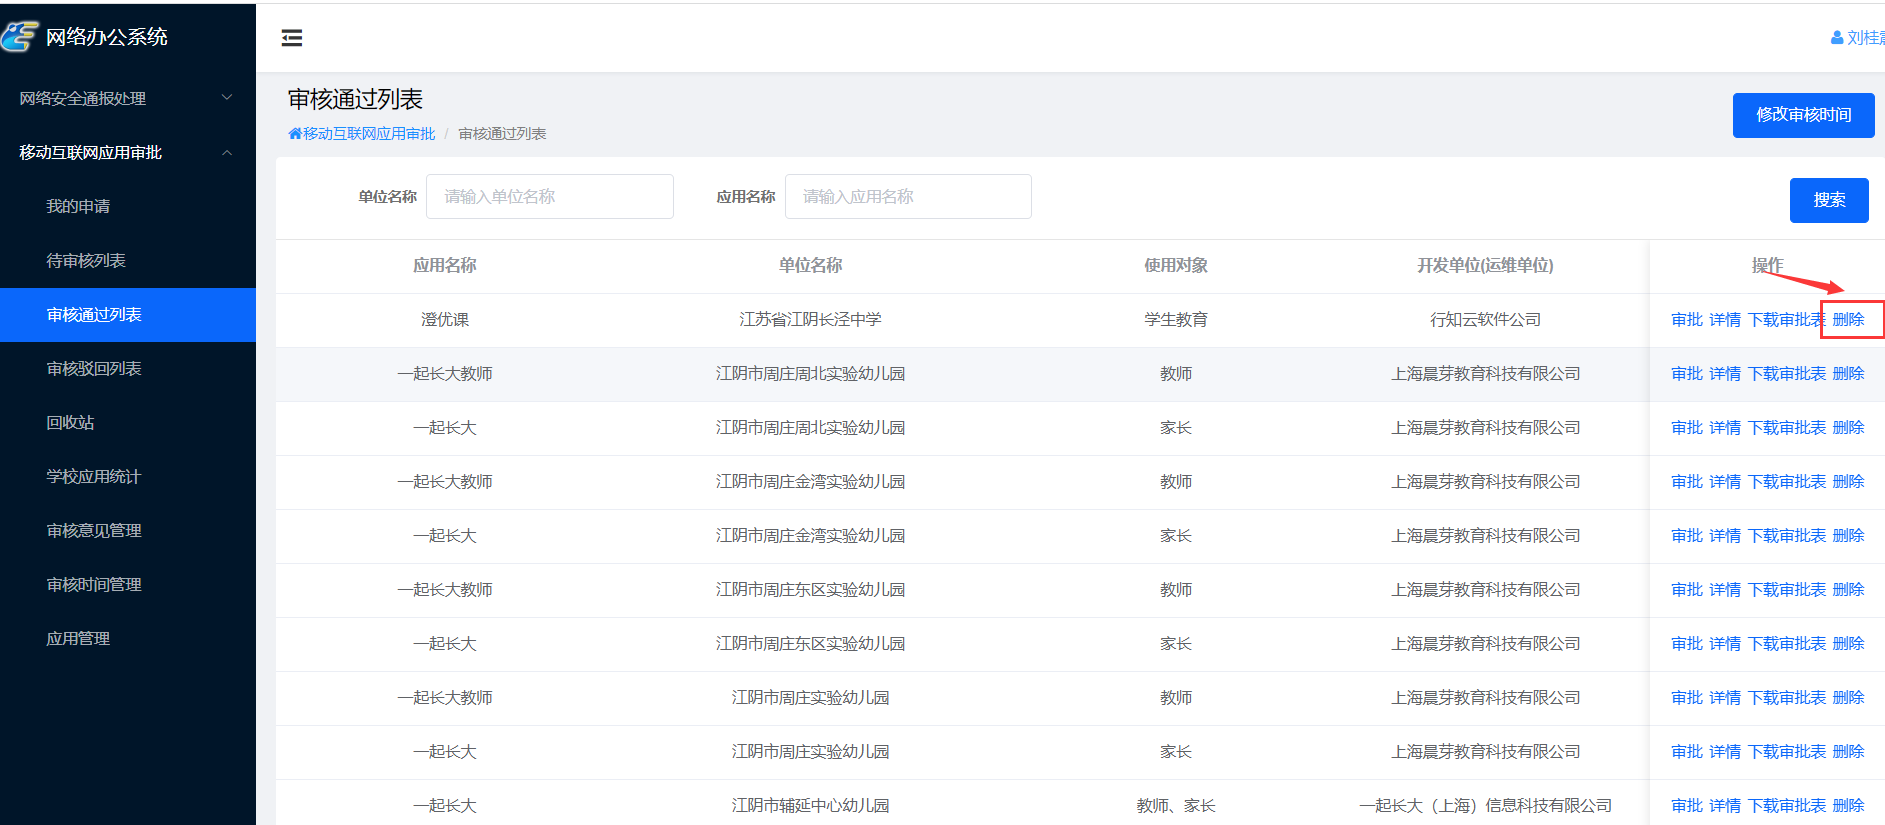1885x825 pixels.
Task: Click the hamburger menu collapse icon
Action: click(292, 38)
